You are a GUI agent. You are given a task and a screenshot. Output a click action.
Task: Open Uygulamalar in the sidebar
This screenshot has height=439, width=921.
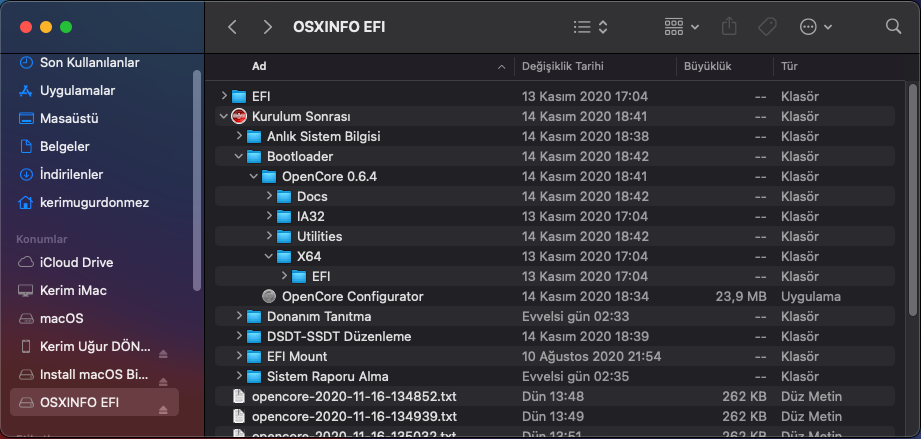[77, 90]
